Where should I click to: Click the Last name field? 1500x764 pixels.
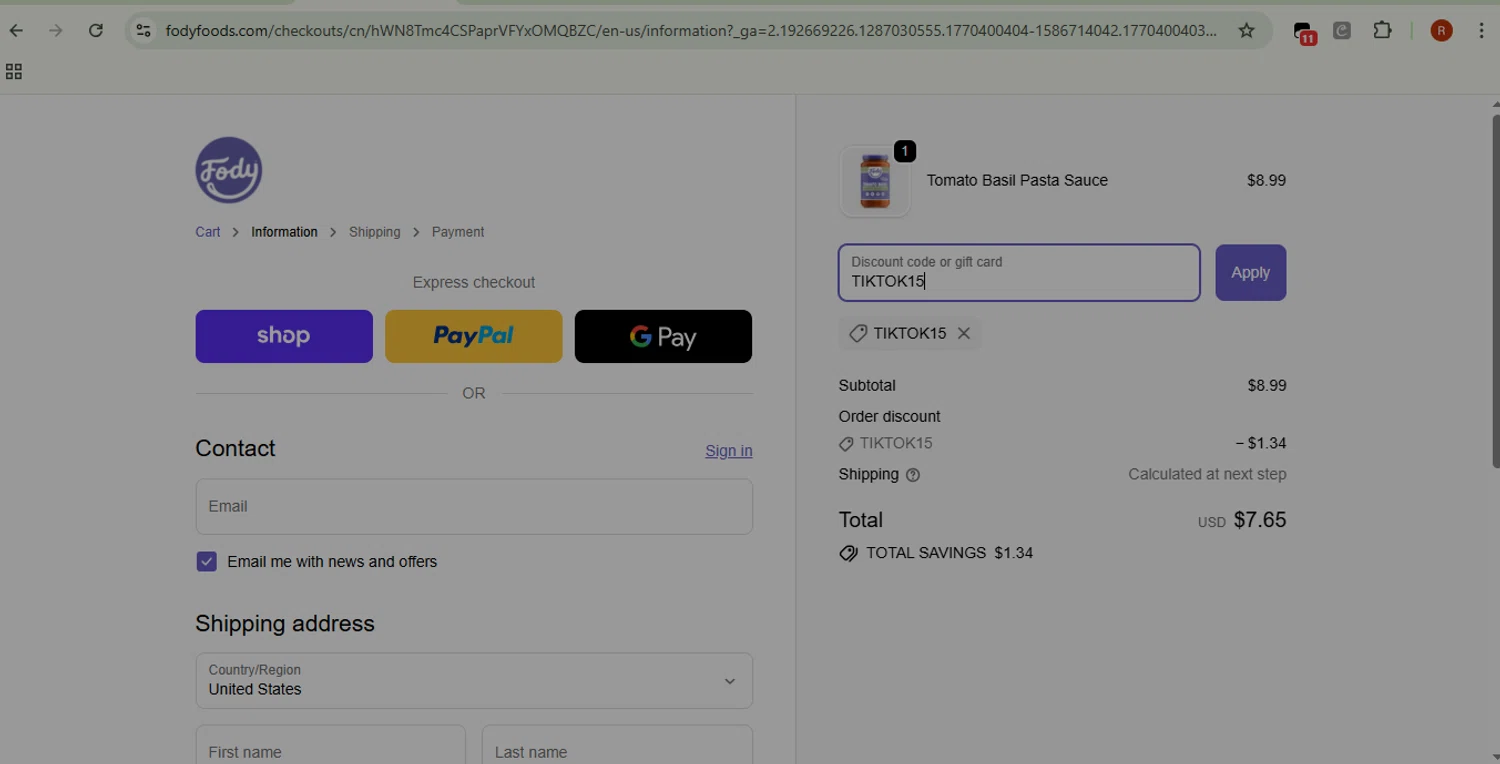[x=617, y=746]
